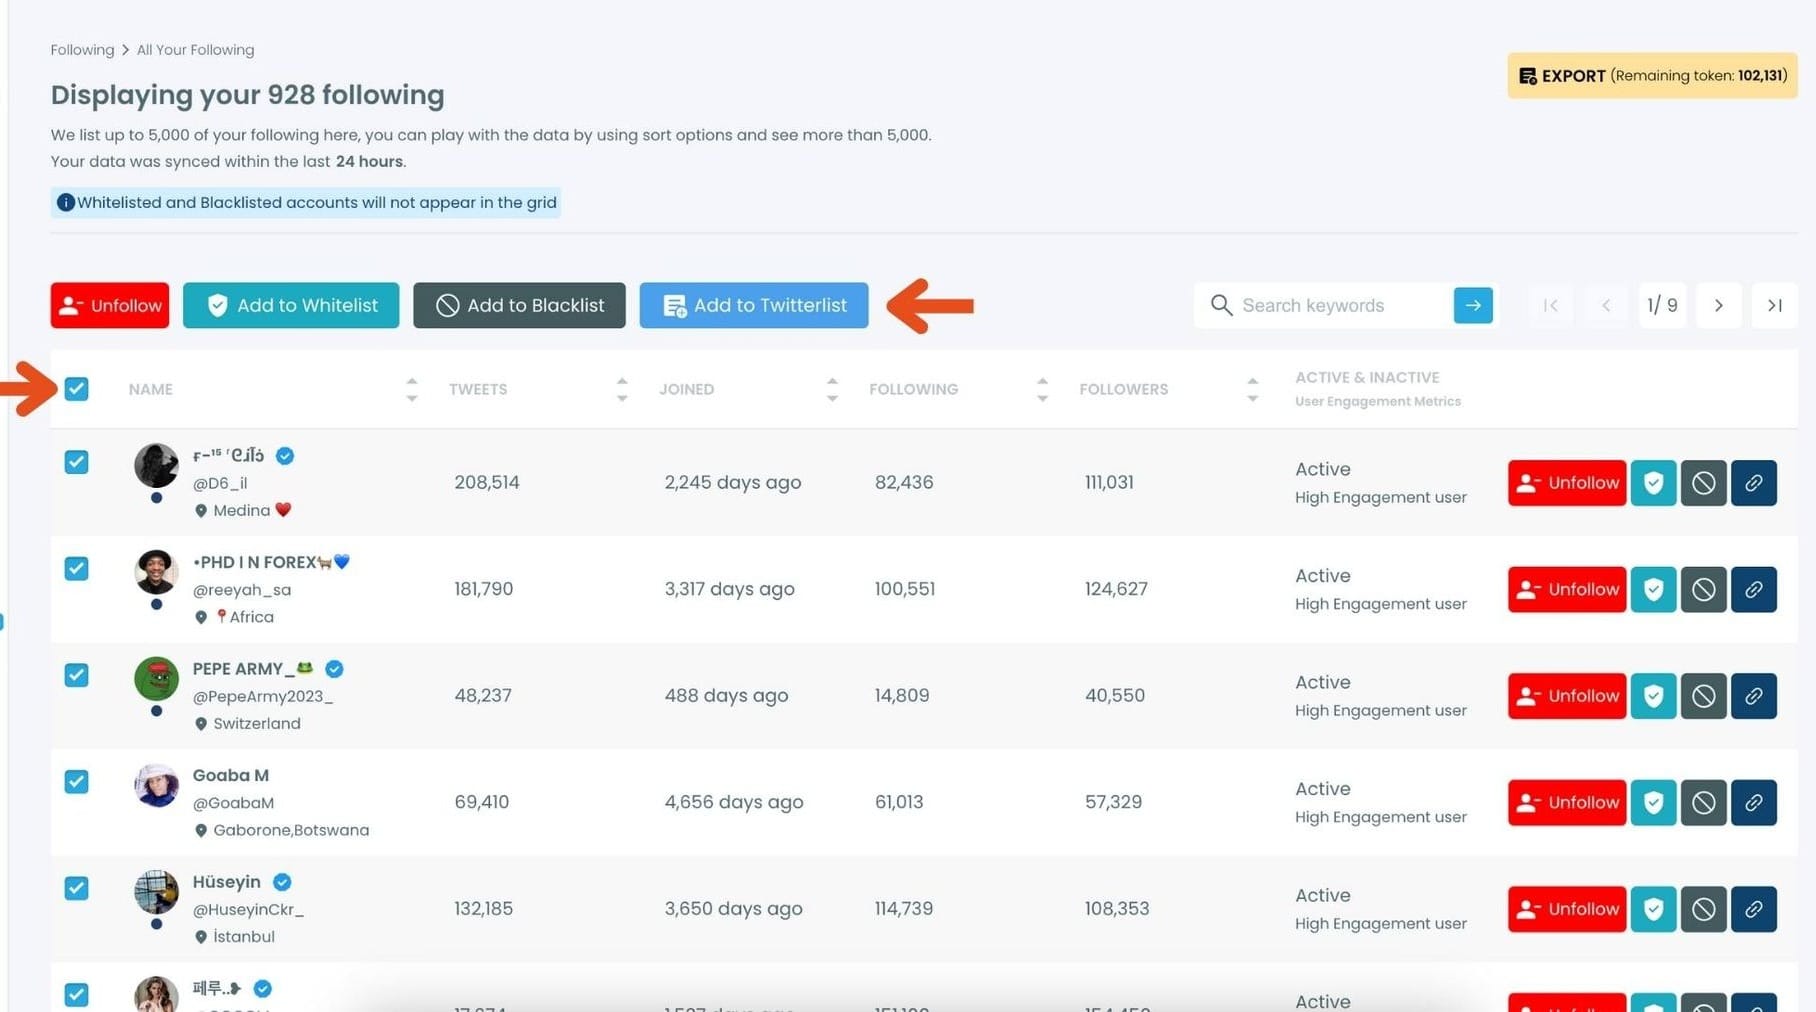Open the All Your Following breadcrumb
1816x1012 pixels.
[x=195, y=49]
